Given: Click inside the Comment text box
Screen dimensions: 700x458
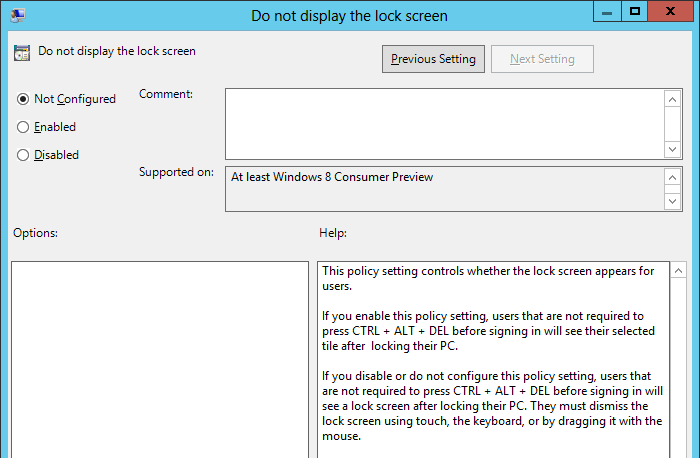Looking at the screenshot, I should 444,123.
